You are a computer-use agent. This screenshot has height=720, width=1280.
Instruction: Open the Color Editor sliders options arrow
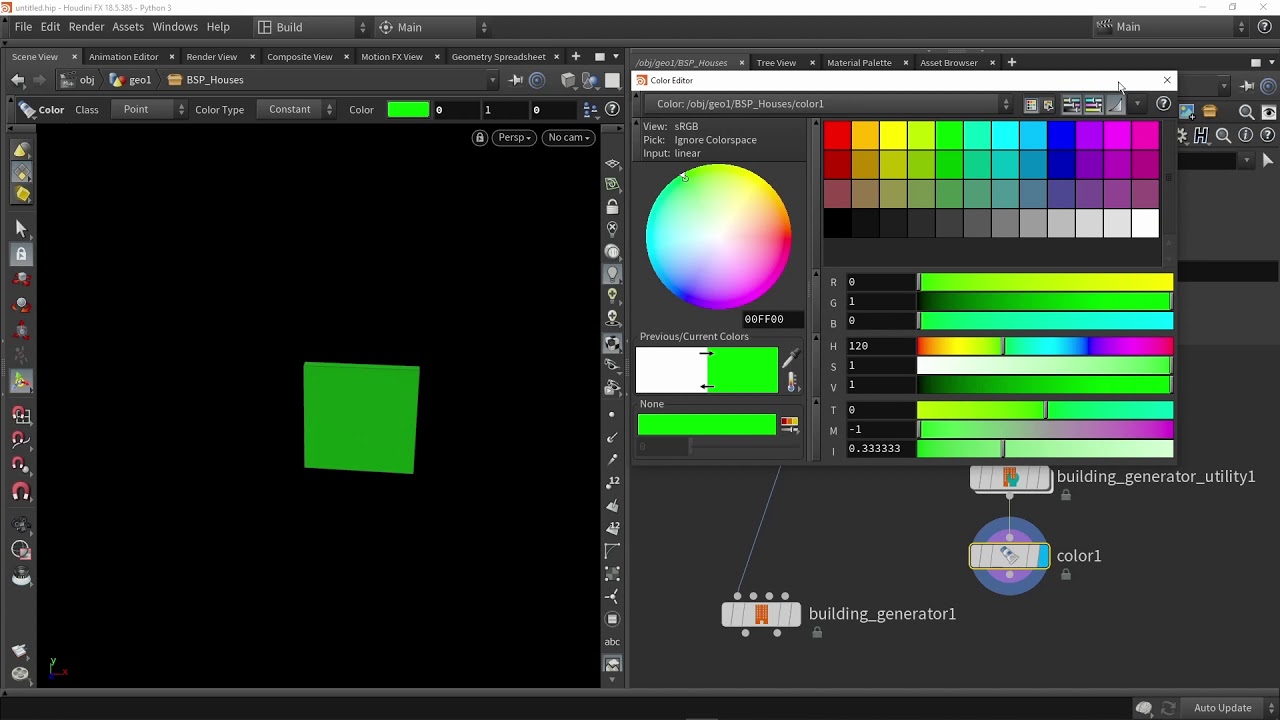[x=1137, y=104]
